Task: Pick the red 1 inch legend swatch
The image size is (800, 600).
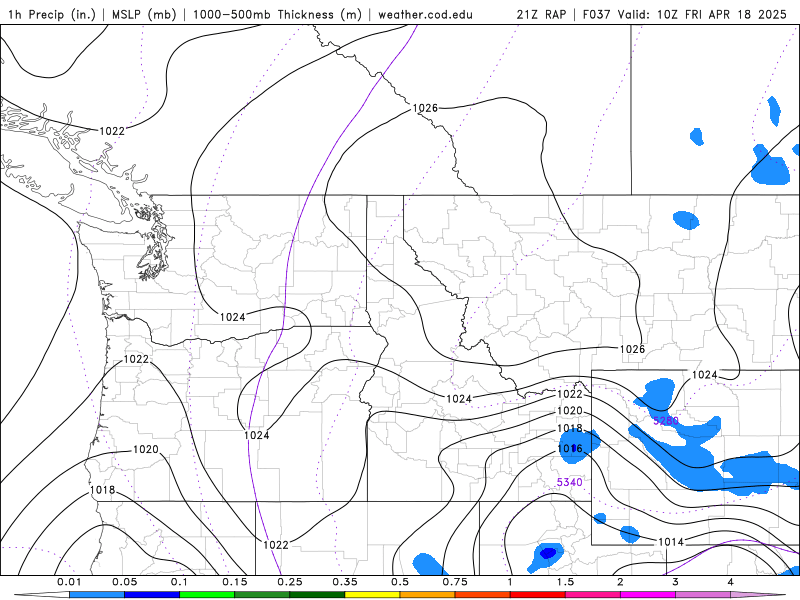Action: pyautogui.click(x=538, y=595)
